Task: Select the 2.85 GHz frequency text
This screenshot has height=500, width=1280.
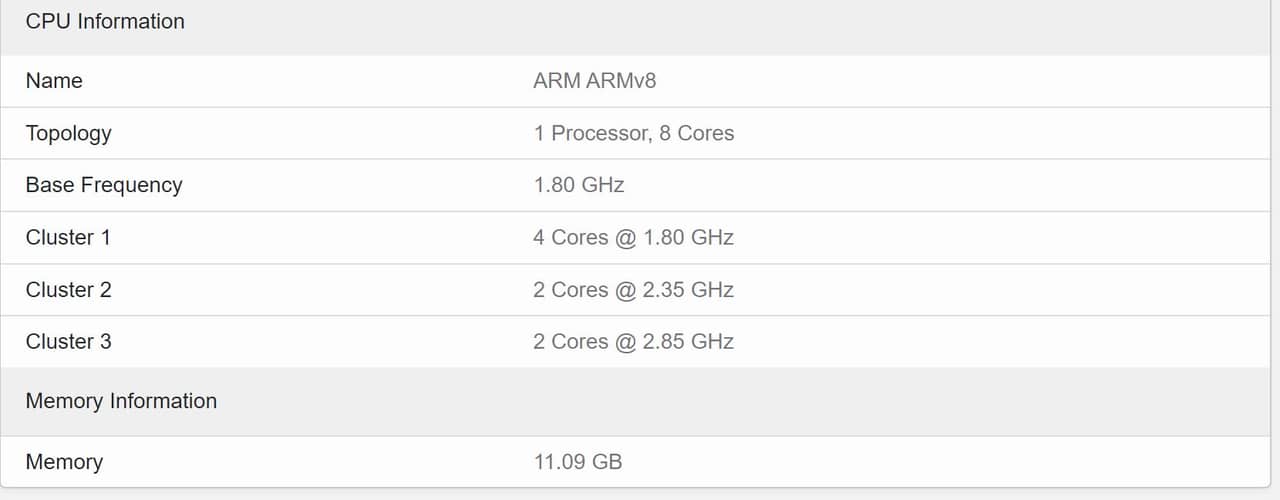Action: point(690,341)
